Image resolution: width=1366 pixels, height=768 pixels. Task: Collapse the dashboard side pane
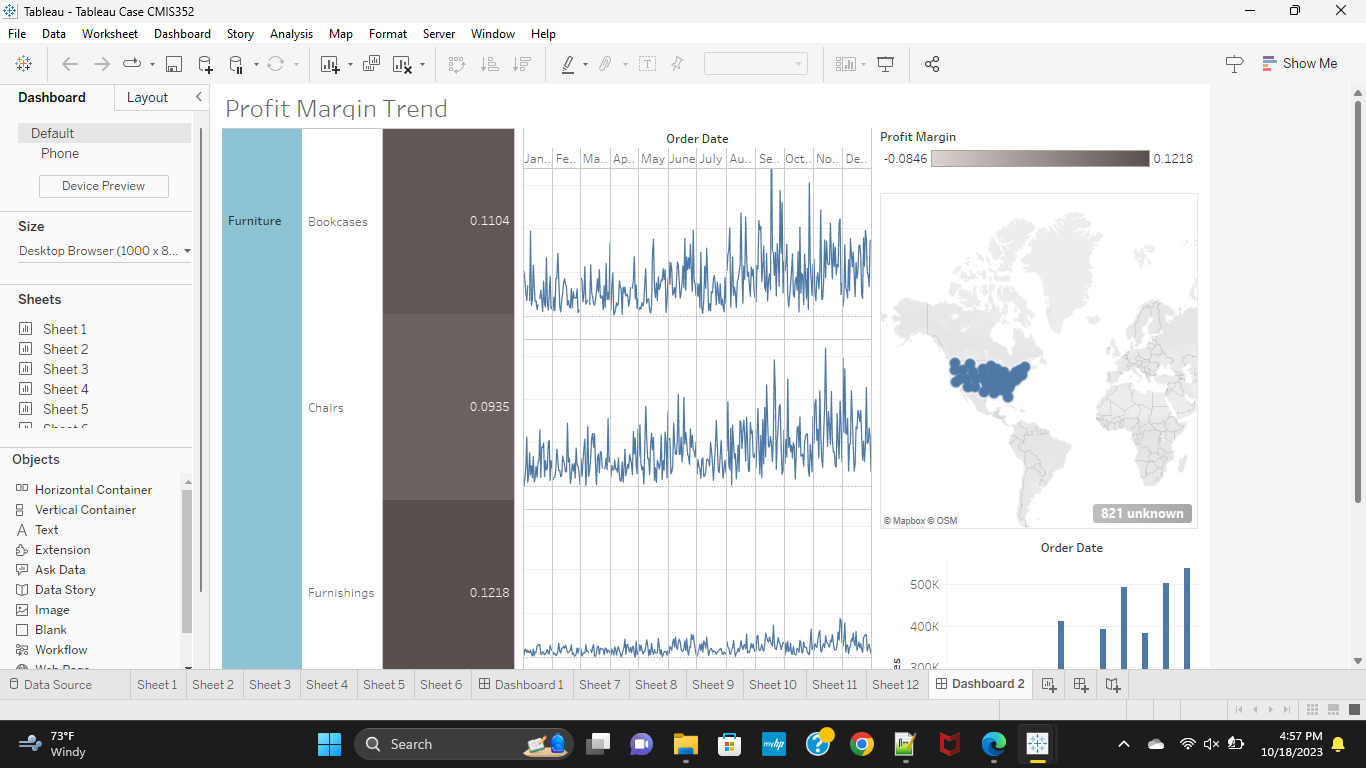[198, 97]
